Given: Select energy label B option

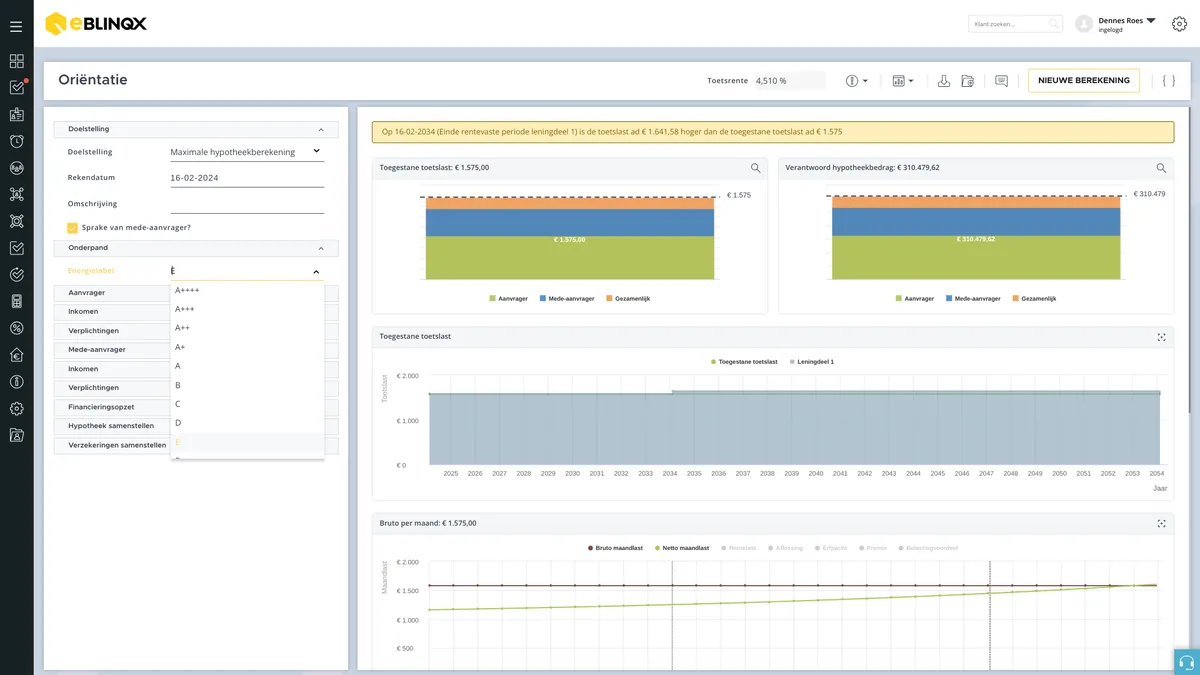Looking at the screenshot, I should pos(247,385).
